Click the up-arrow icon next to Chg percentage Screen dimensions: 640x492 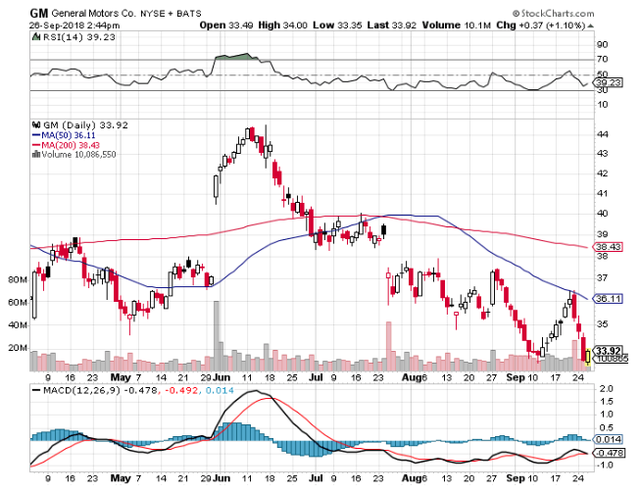tap(591, 26)
